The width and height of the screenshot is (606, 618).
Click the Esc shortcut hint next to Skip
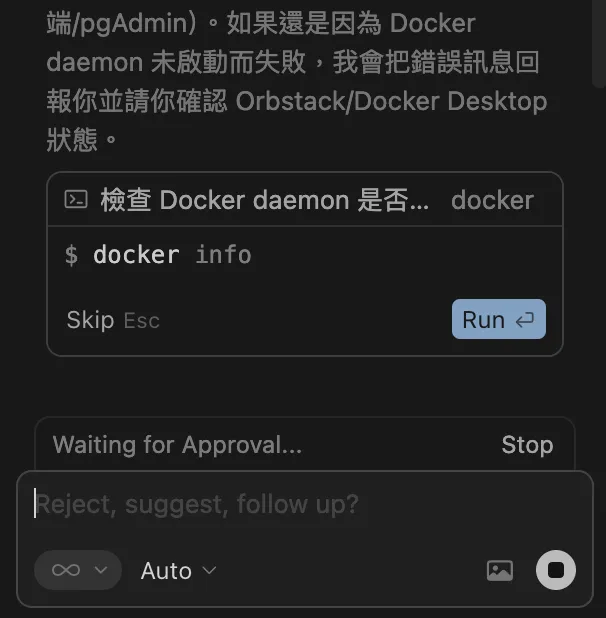(x=141, y=321)
